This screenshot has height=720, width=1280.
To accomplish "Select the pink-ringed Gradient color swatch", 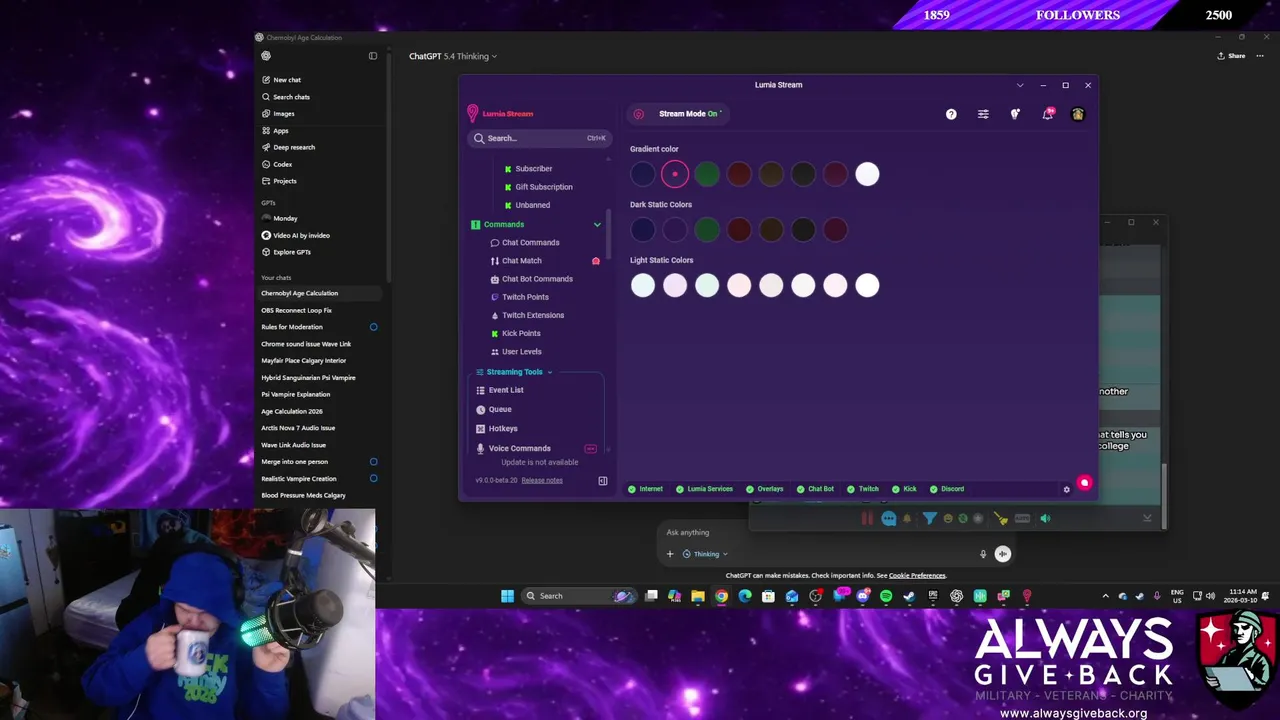I will 675,174.
